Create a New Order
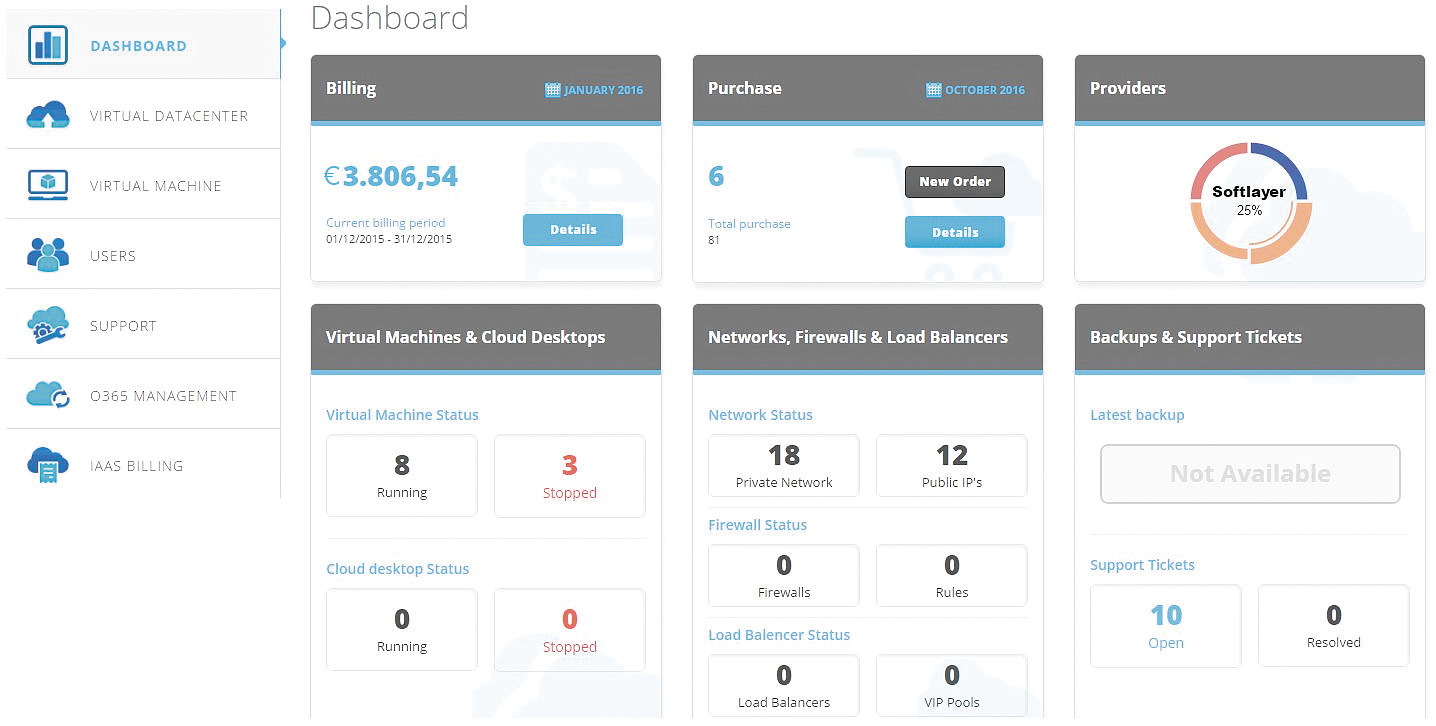This screenshot has width=1436, height=726. click(955, 182)
